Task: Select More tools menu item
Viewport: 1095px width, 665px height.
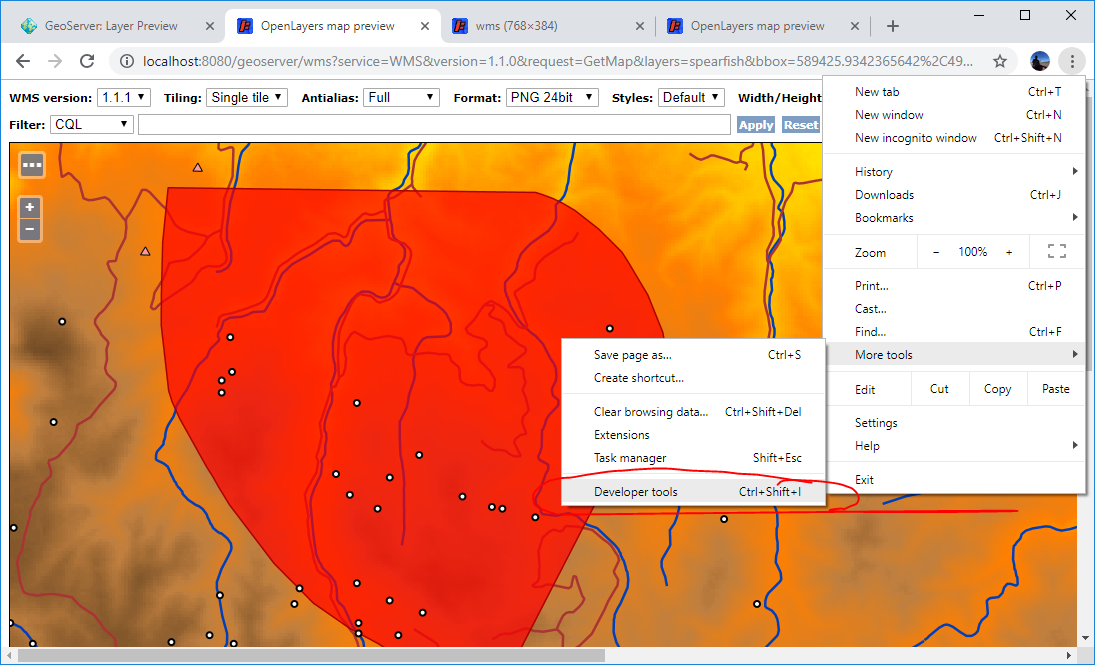Action: (954, 354)
